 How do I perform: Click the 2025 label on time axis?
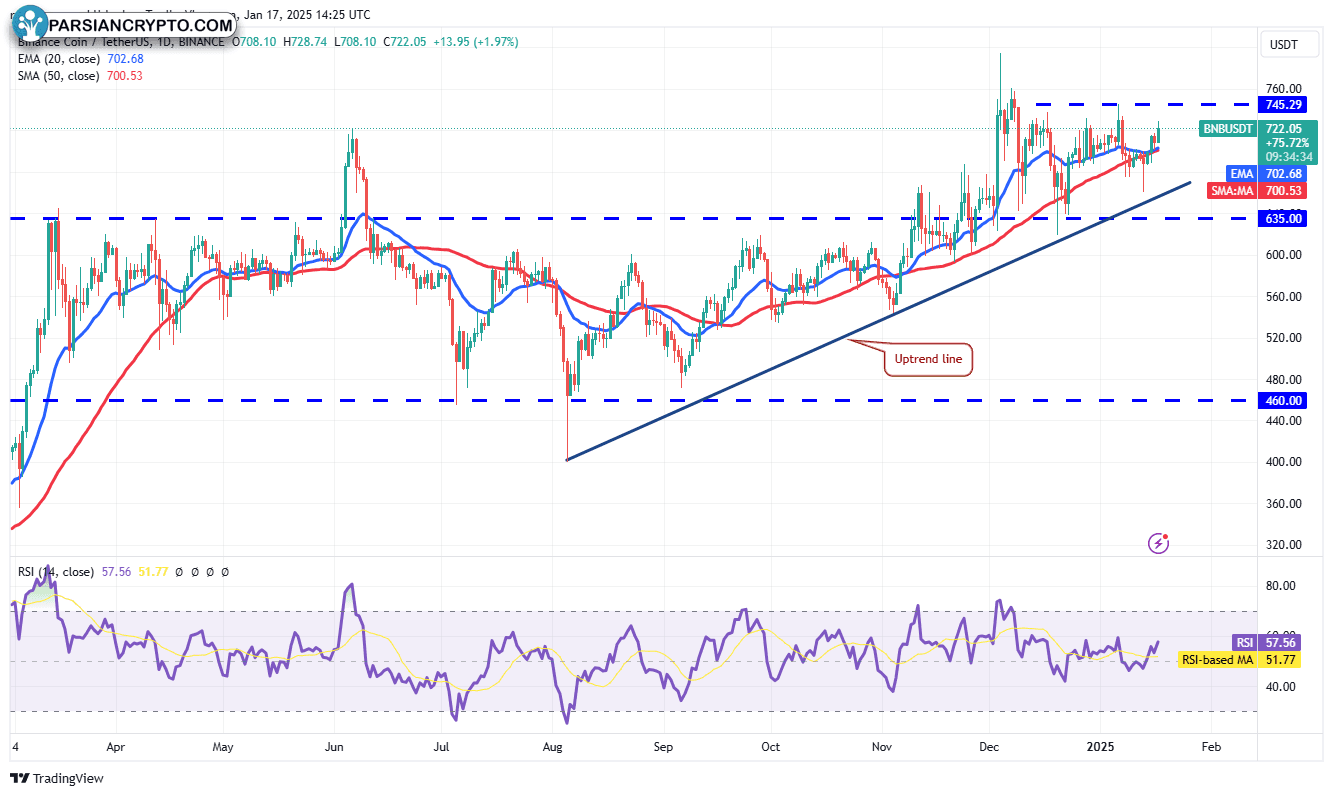(x=1101, y=746)
